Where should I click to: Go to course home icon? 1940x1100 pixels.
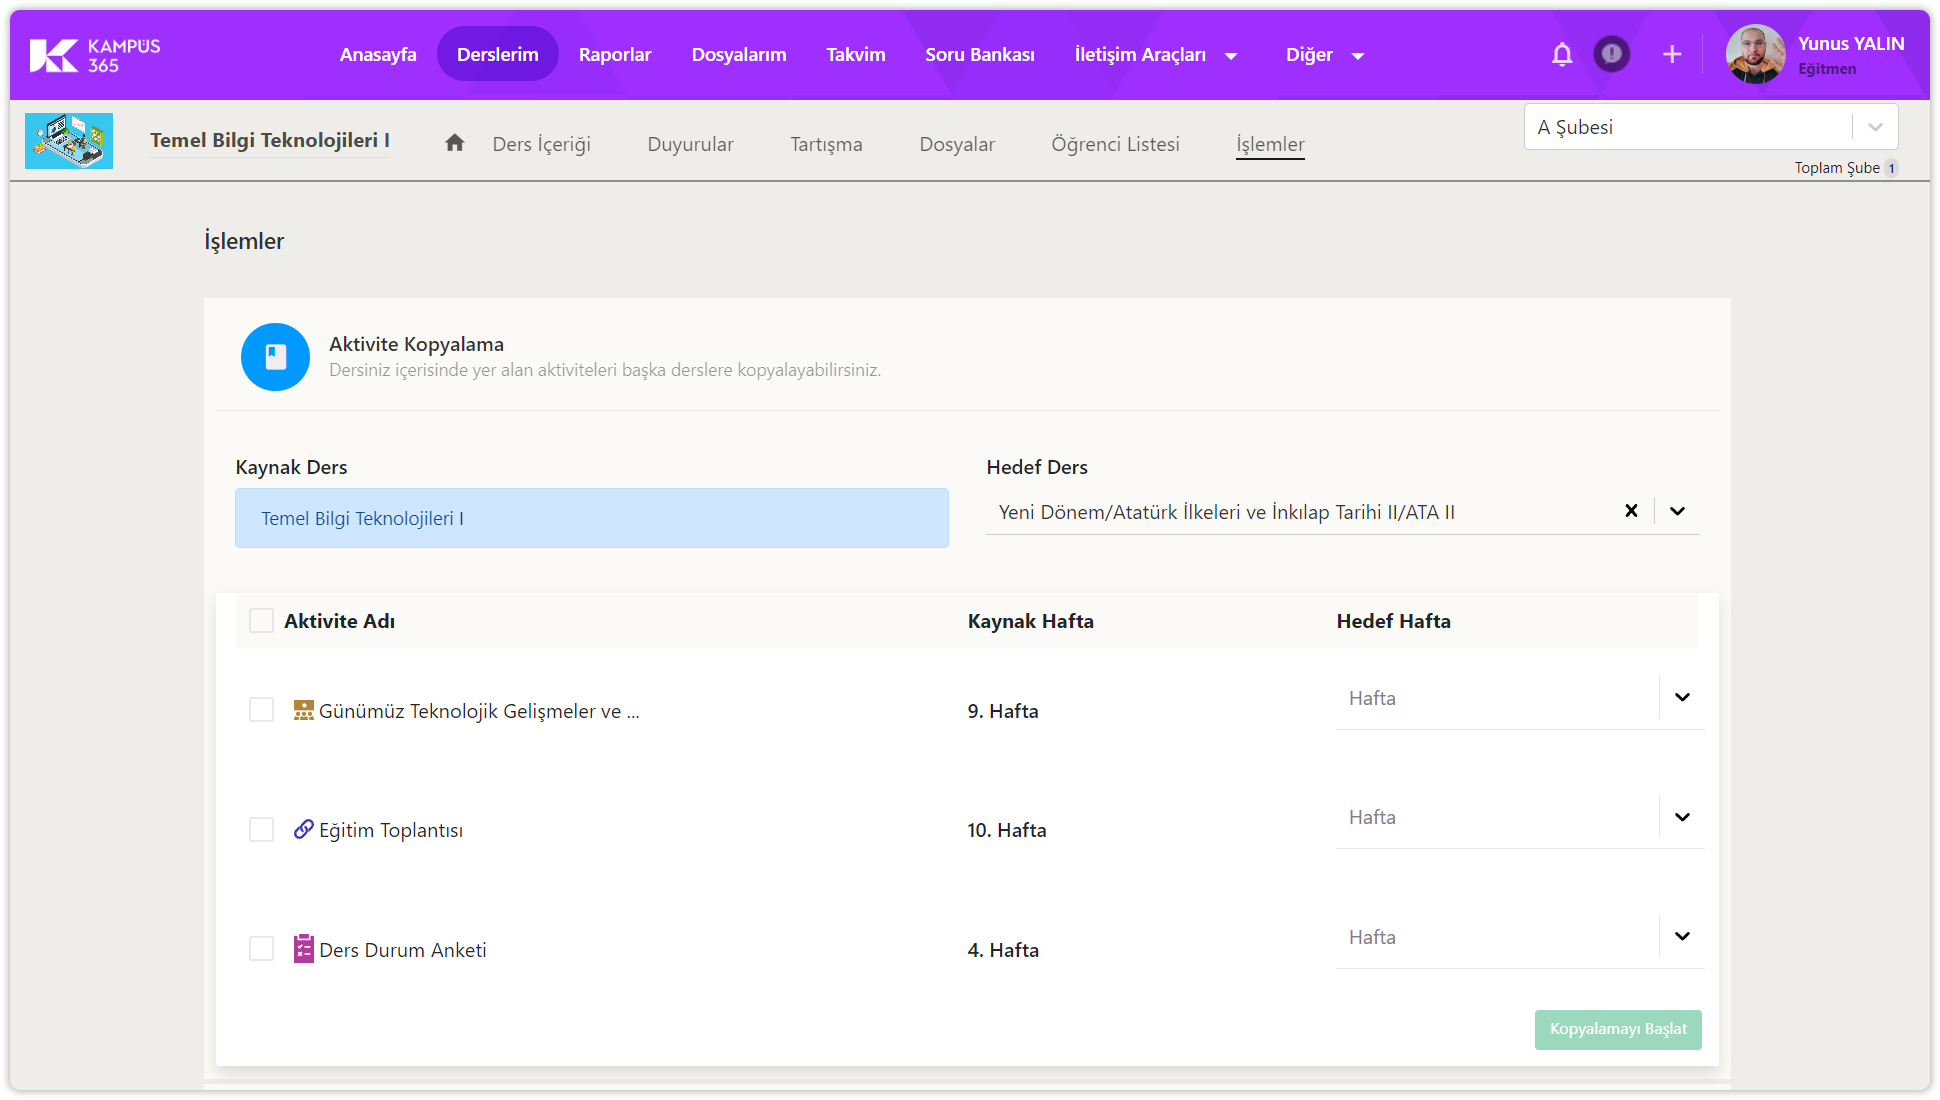(455, 143)
